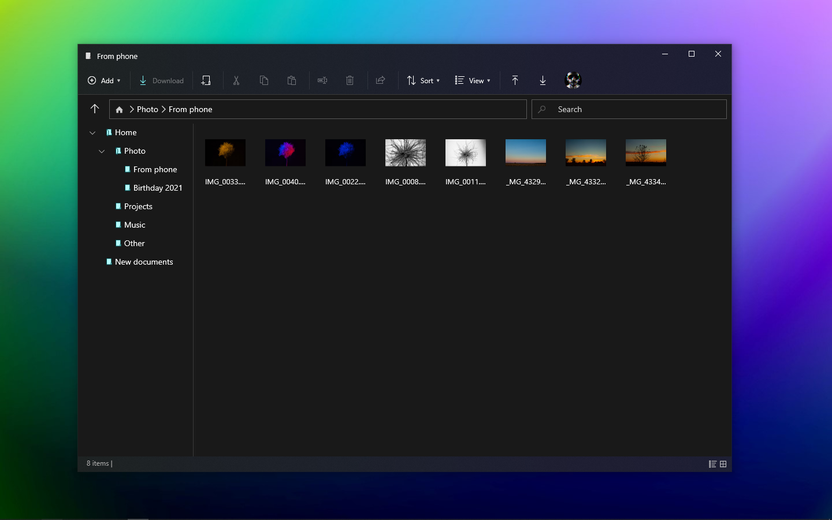The height and width of the screenshot is (520, 832).
Task: Click the 8 items status text
Action: tap(98, 463)
